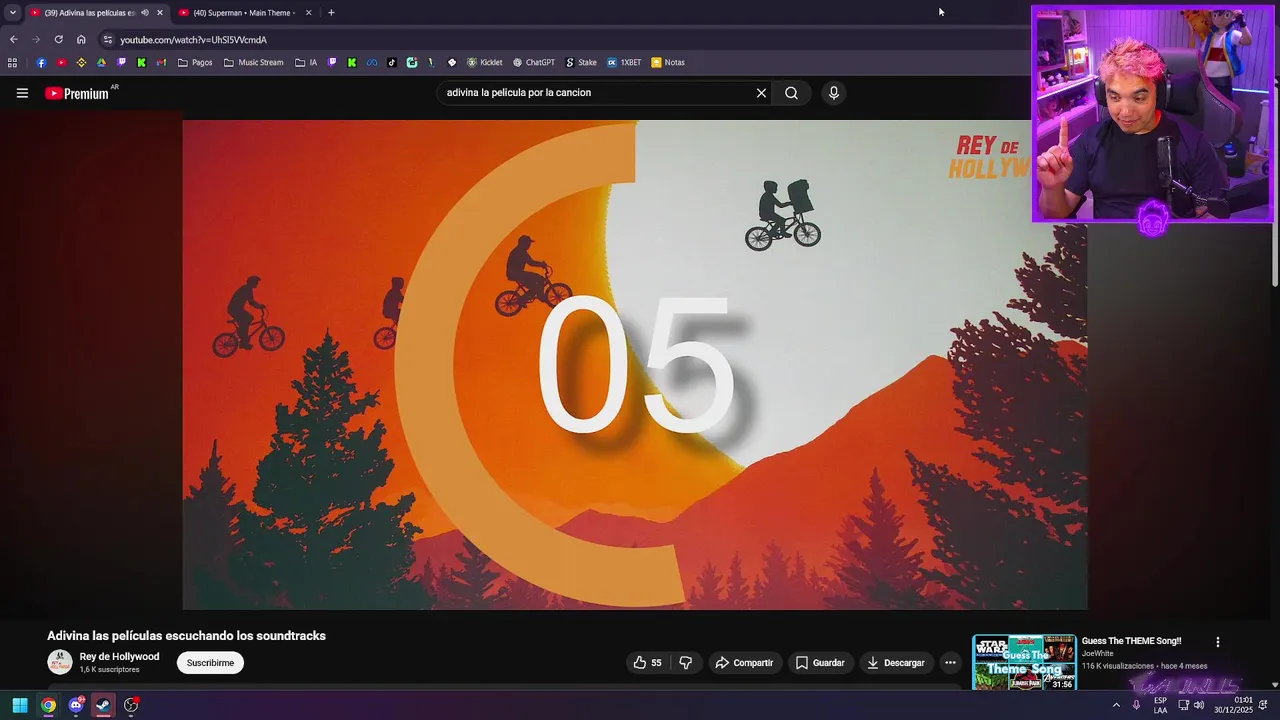Image resolution: width=1280 pixels, height=720 pixels.
Task: Open a new browser tab
Action: [331, 13]
